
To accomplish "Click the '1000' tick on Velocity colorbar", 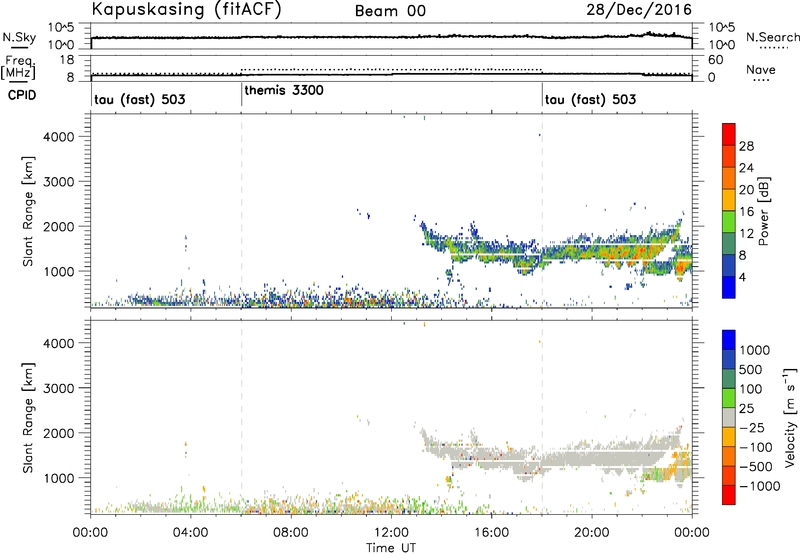I will coord(755,350).
